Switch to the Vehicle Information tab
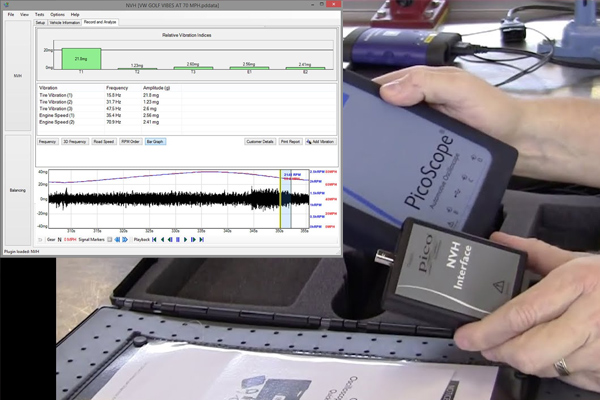Screen dimensions: 600x400 pyautogui.click(x=66, y=23)
